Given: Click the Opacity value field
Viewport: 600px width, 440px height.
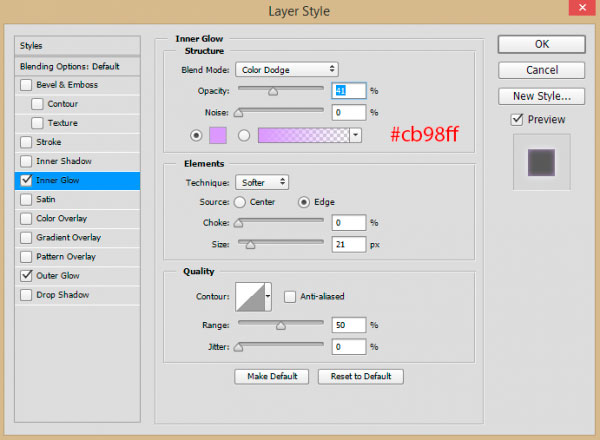Looking at the screenshot, I should (x=349, y=91).
